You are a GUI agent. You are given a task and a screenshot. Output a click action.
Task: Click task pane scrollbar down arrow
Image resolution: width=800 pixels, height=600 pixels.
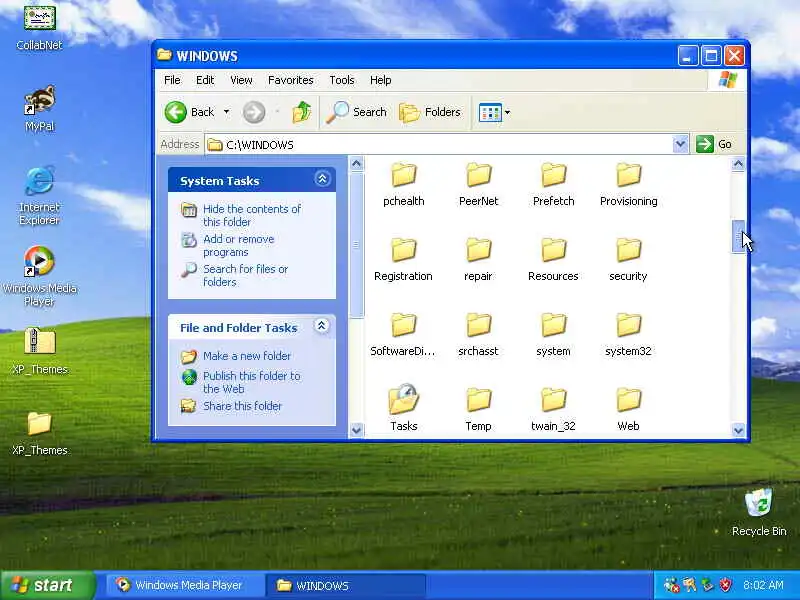point(357,431)
